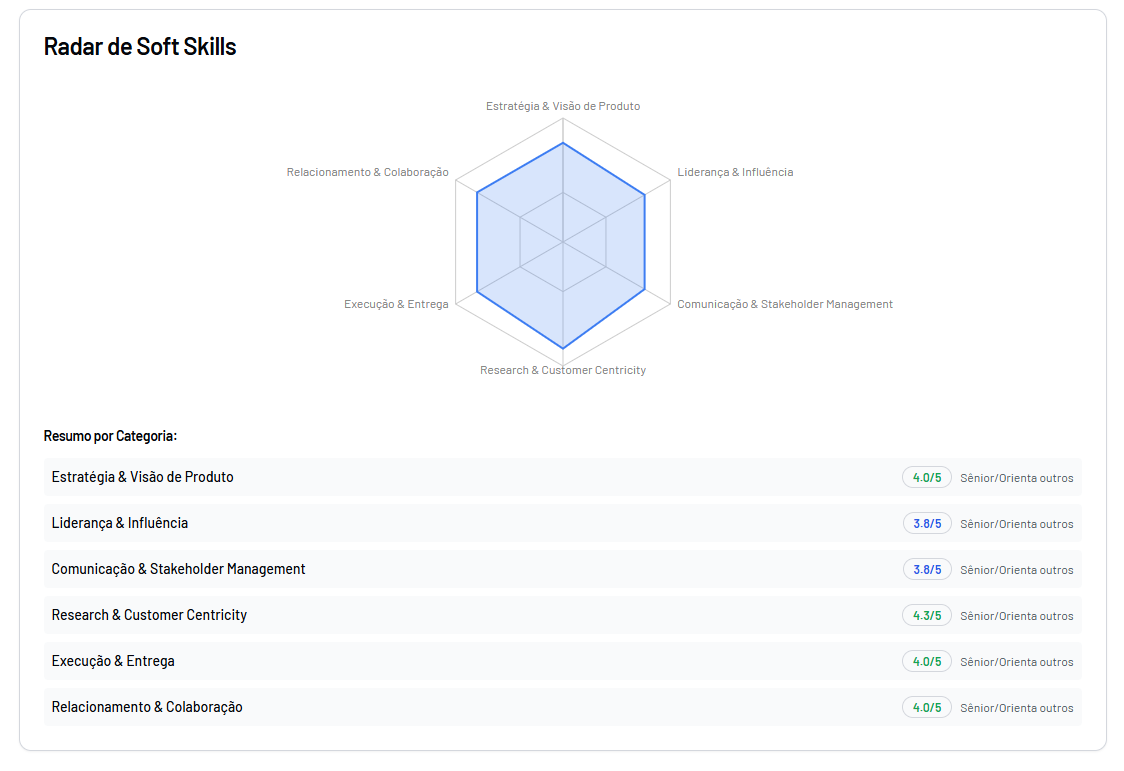Select the Research & Customer Centricity axis label
This screenshot has height=771, width=1124.
click(563, 369)
